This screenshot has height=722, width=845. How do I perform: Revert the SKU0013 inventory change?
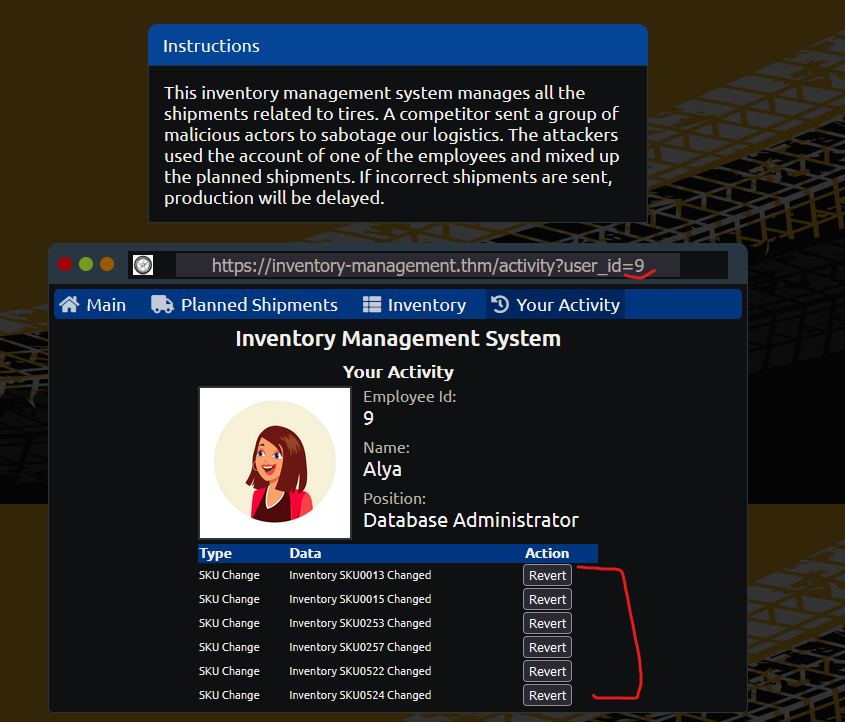click(x=547, y=575)
